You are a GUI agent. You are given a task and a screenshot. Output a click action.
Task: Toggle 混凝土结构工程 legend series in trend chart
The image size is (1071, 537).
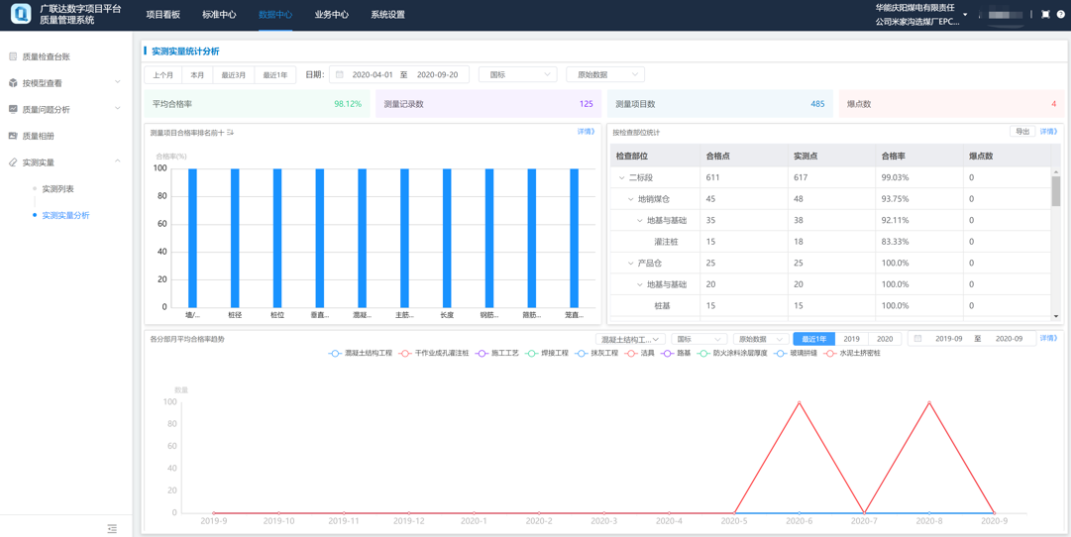click(x=358, y=353)
